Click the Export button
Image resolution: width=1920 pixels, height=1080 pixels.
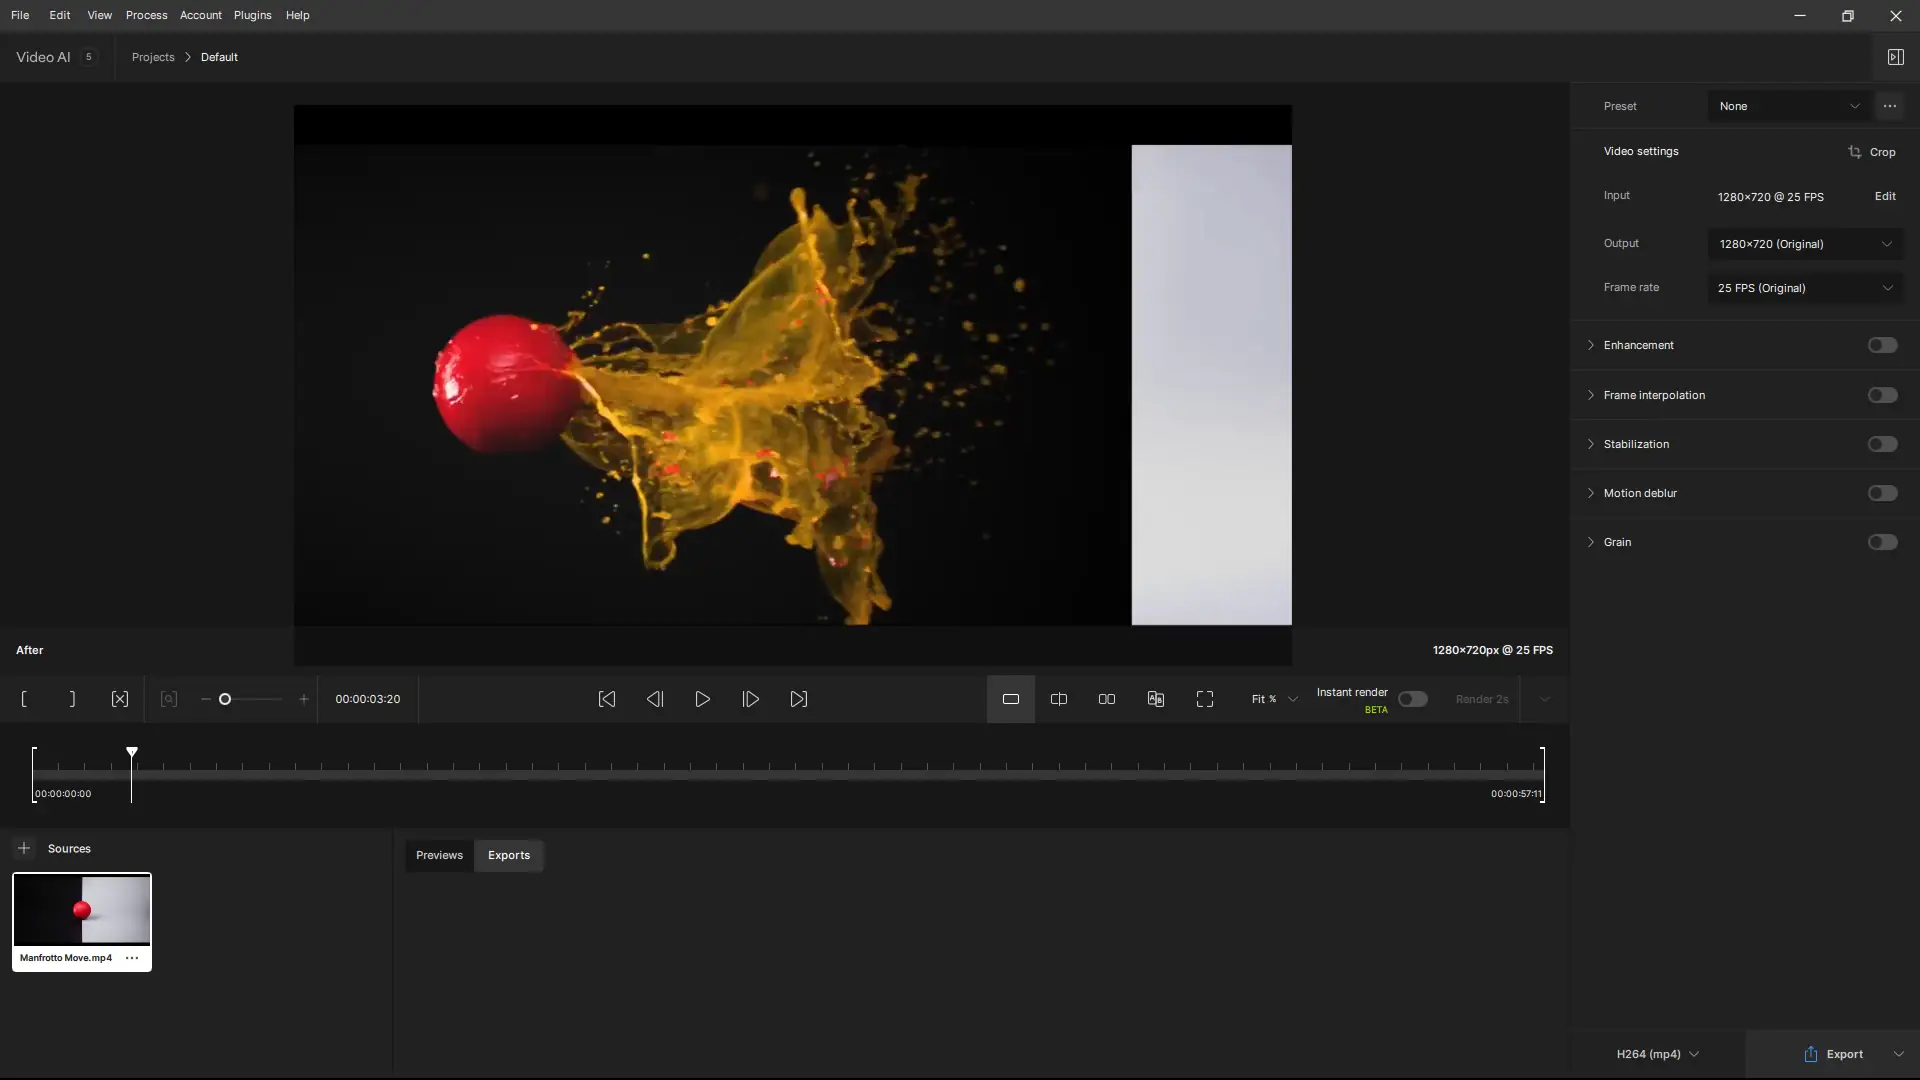point(1834,1054)
